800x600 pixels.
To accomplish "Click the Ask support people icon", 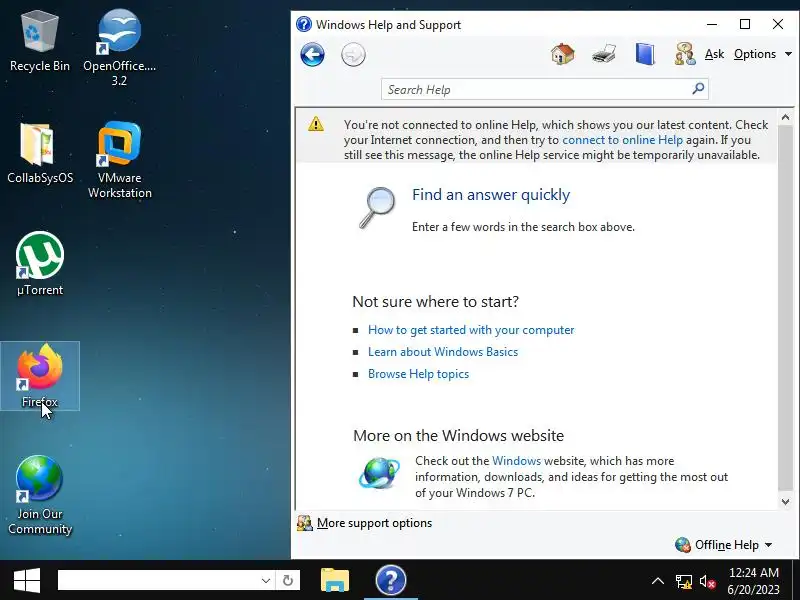I will 685,54.
